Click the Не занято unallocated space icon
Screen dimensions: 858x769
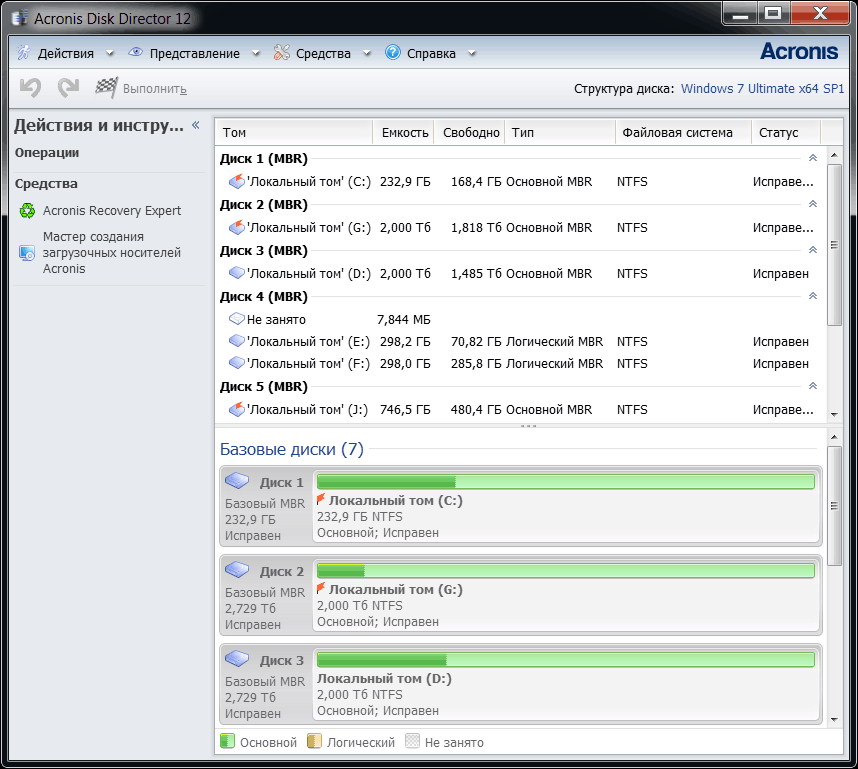236,319
